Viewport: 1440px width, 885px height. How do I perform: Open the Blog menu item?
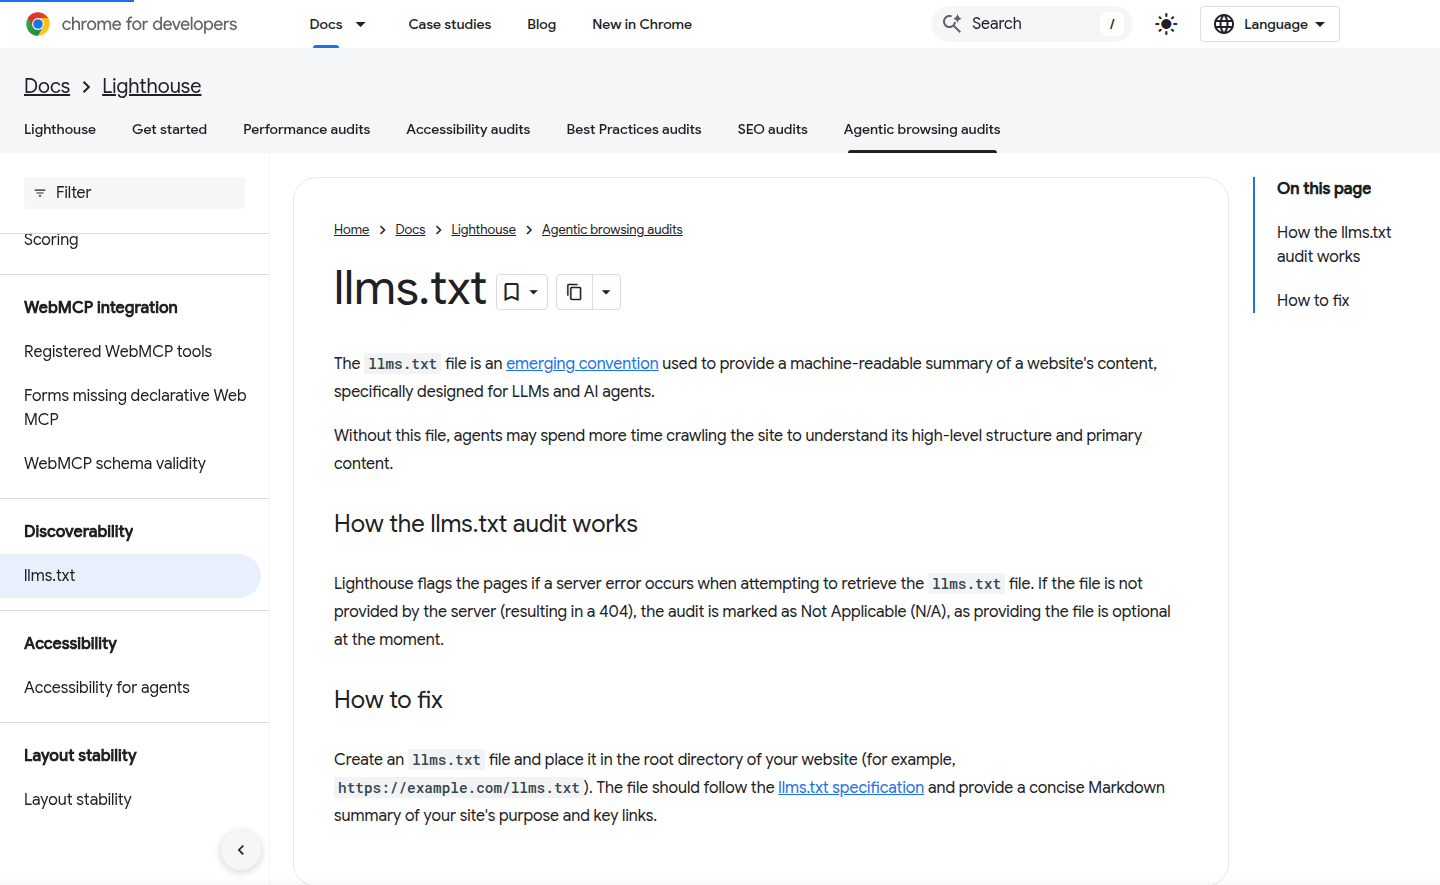coord(542,24)
